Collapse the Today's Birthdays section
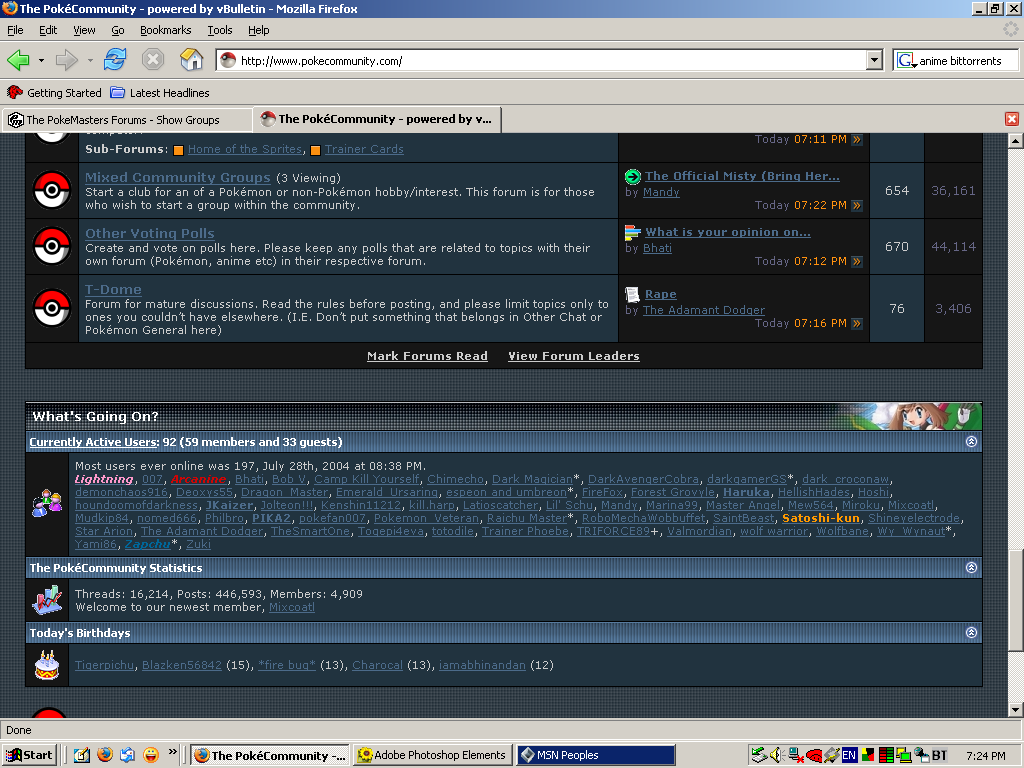The width and height of the screenshot is (1024, 768). [x=971, y=632]
